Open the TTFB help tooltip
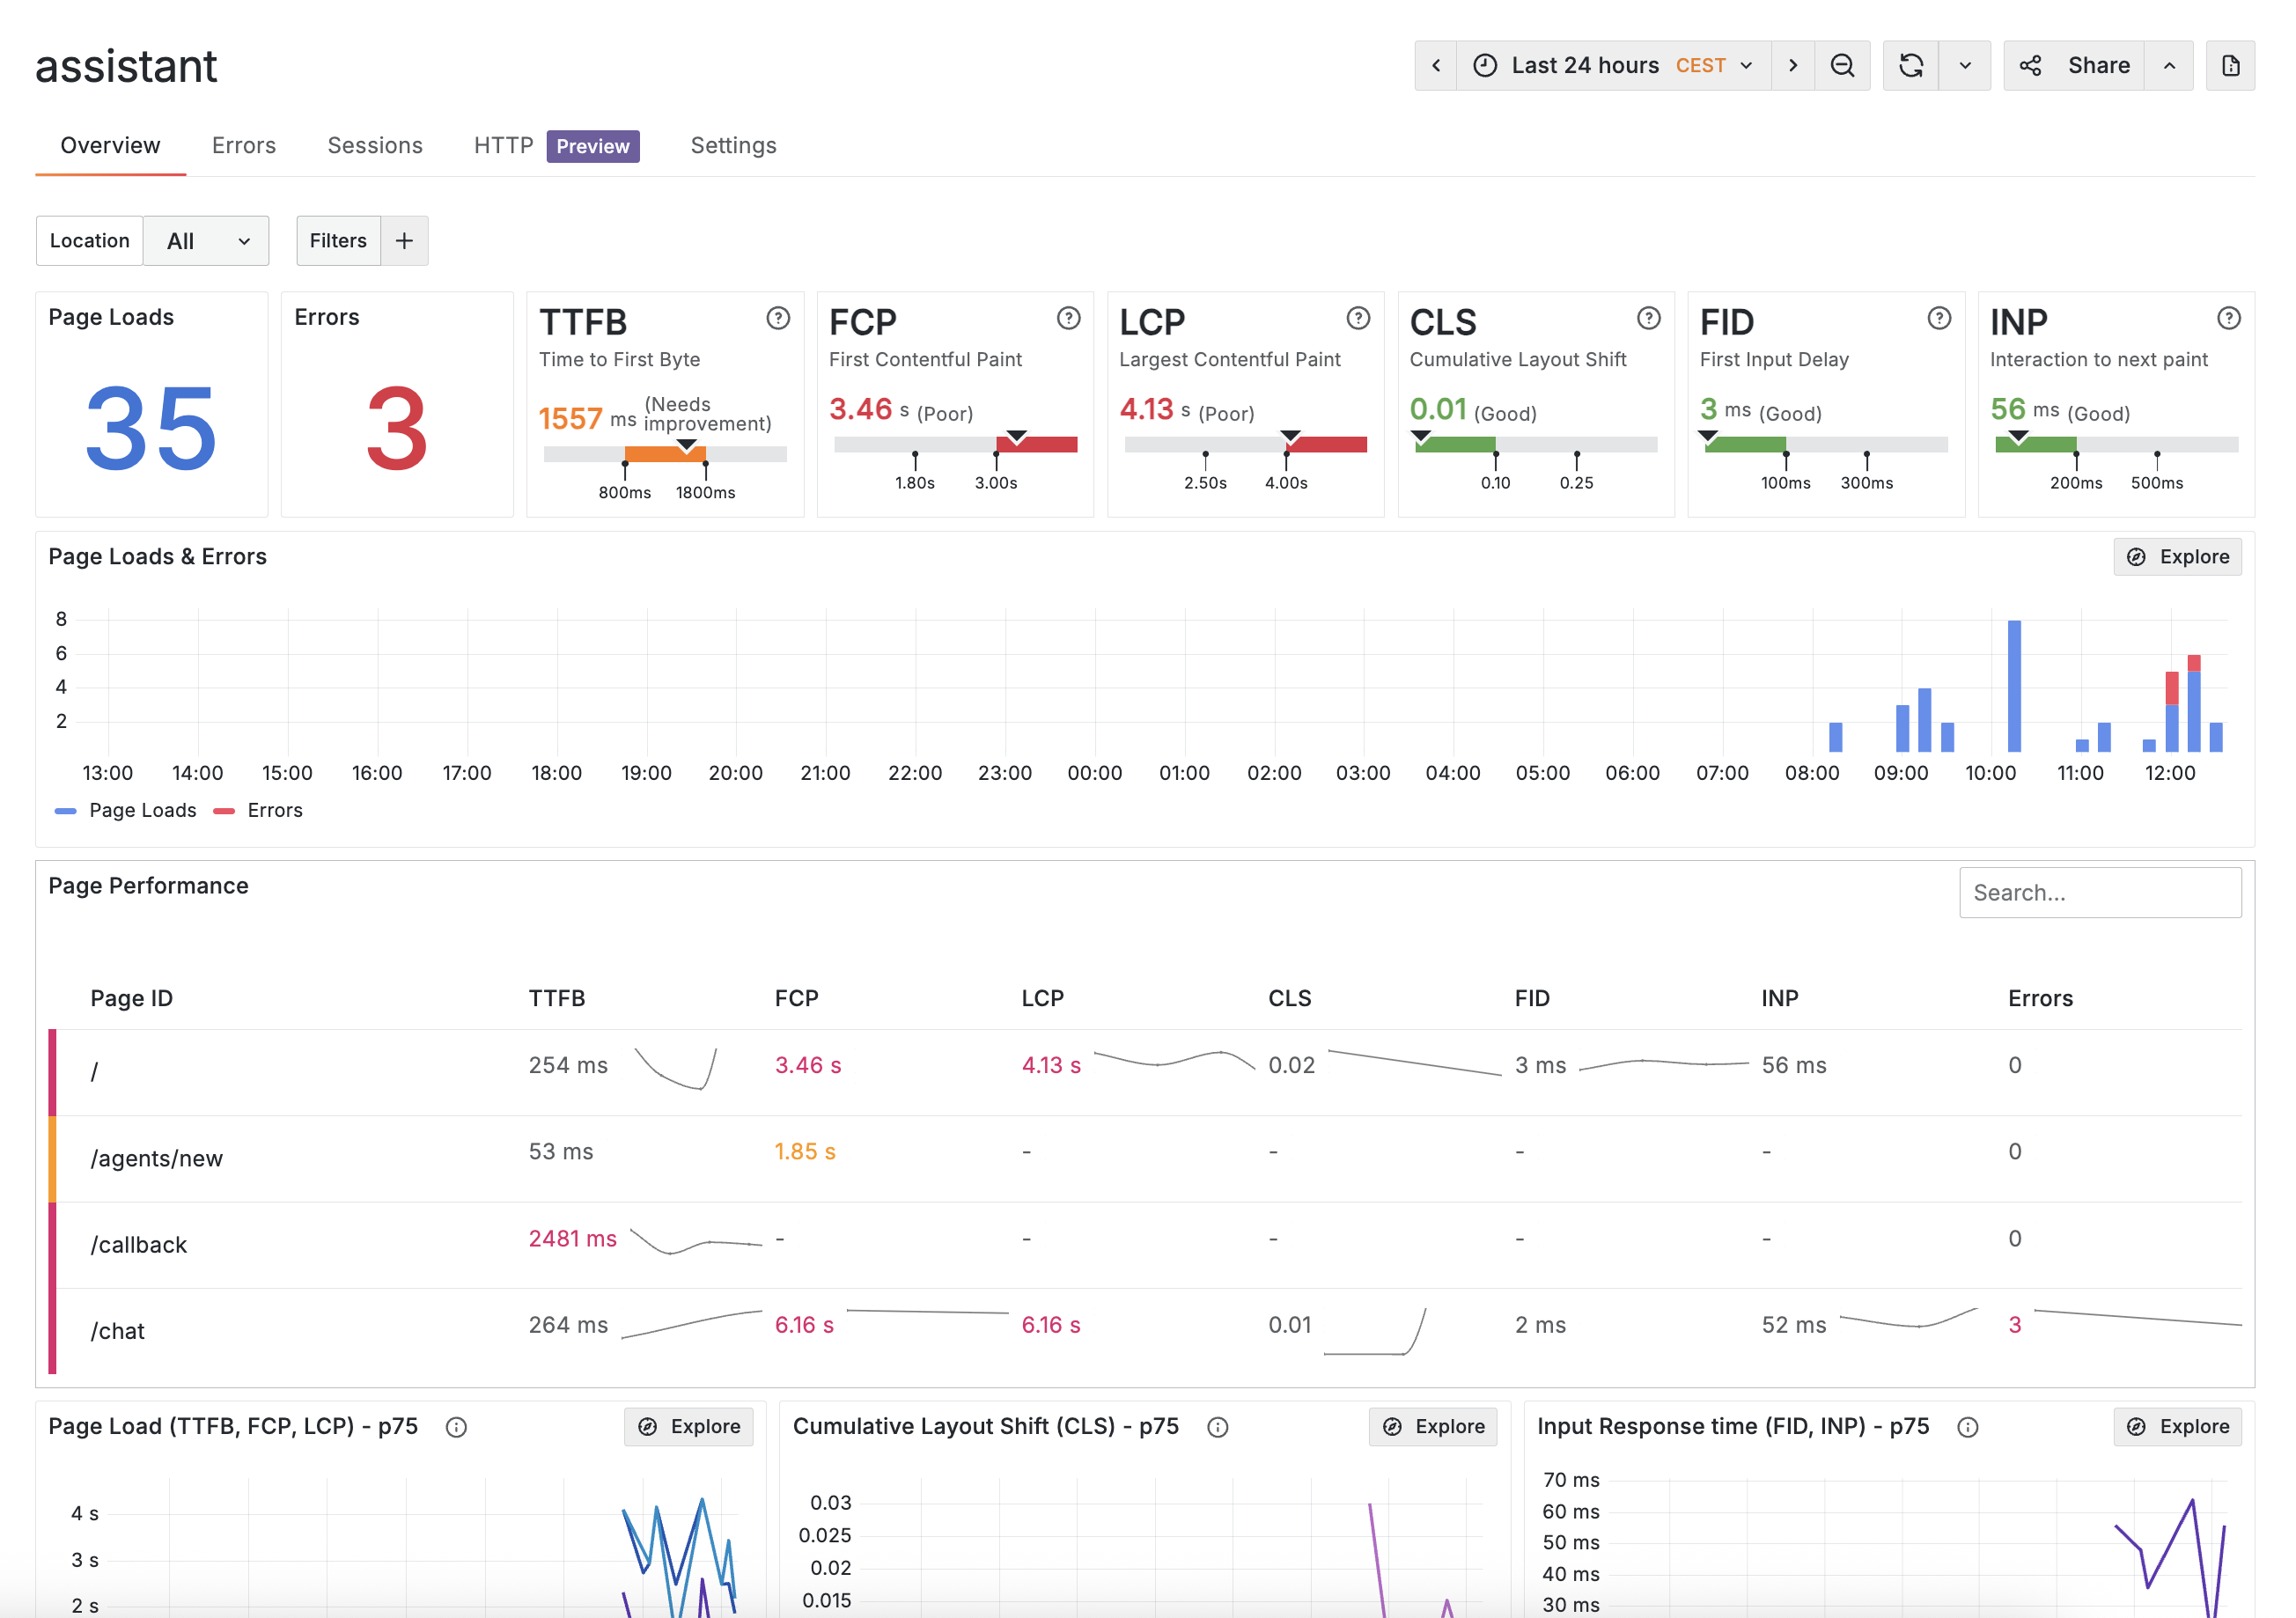Viewport: 2296px width, 1618px height. (777, 318)
